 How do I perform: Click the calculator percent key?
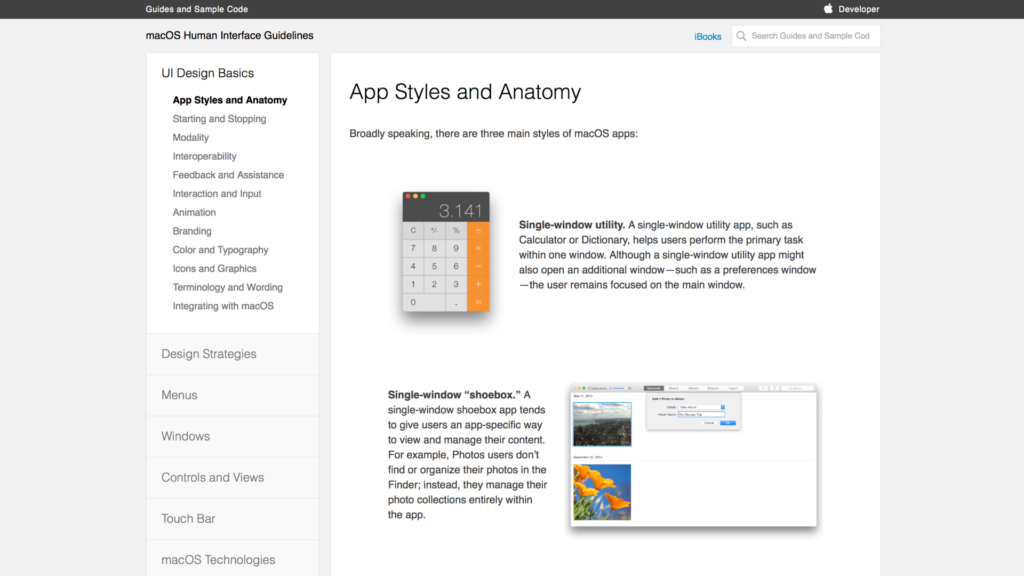click(x=456, y=231)
